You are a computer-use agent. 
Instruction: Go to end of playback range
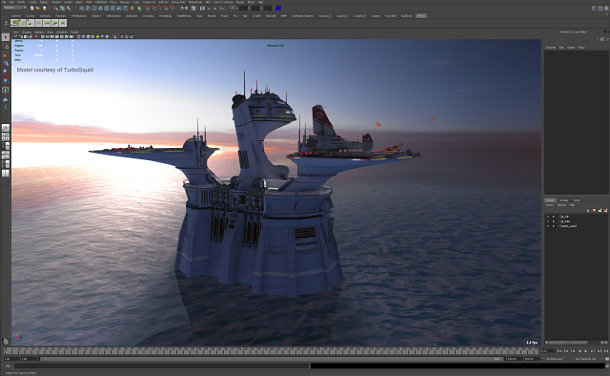click(605, 351)
